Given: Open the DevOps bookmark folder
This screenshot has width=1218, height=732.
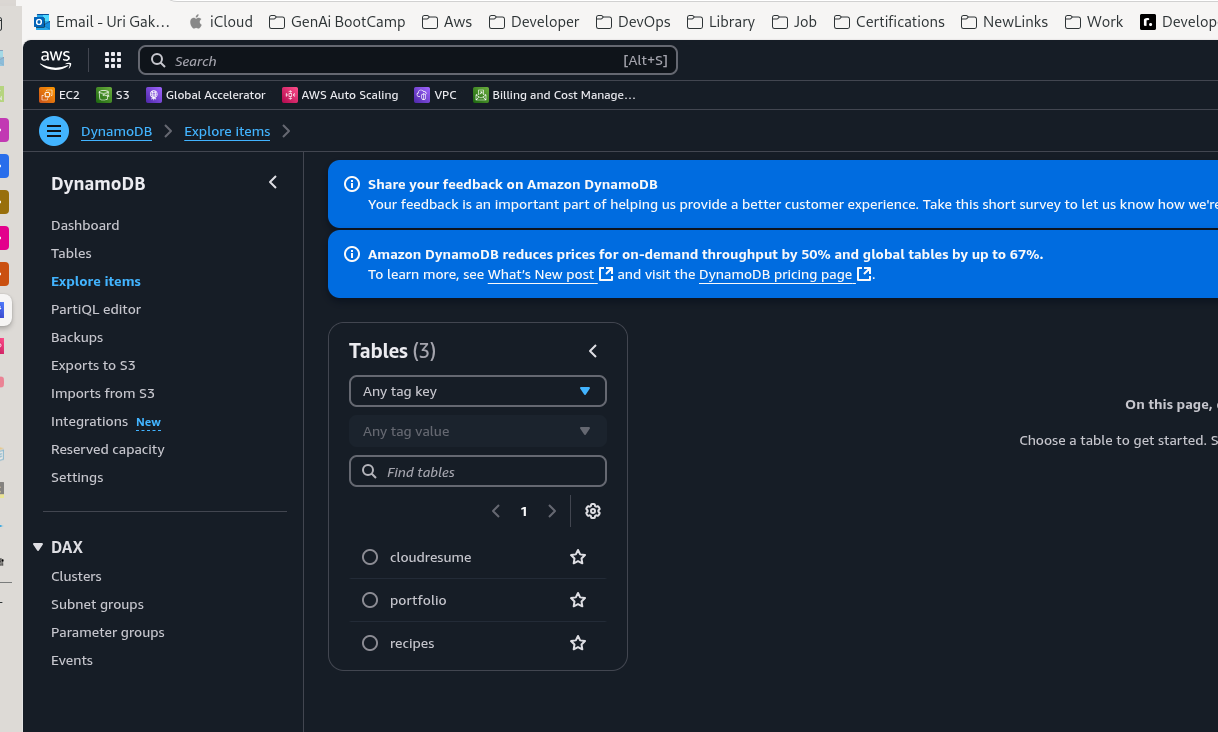Looking at the screenshot, I should point(632,21).
